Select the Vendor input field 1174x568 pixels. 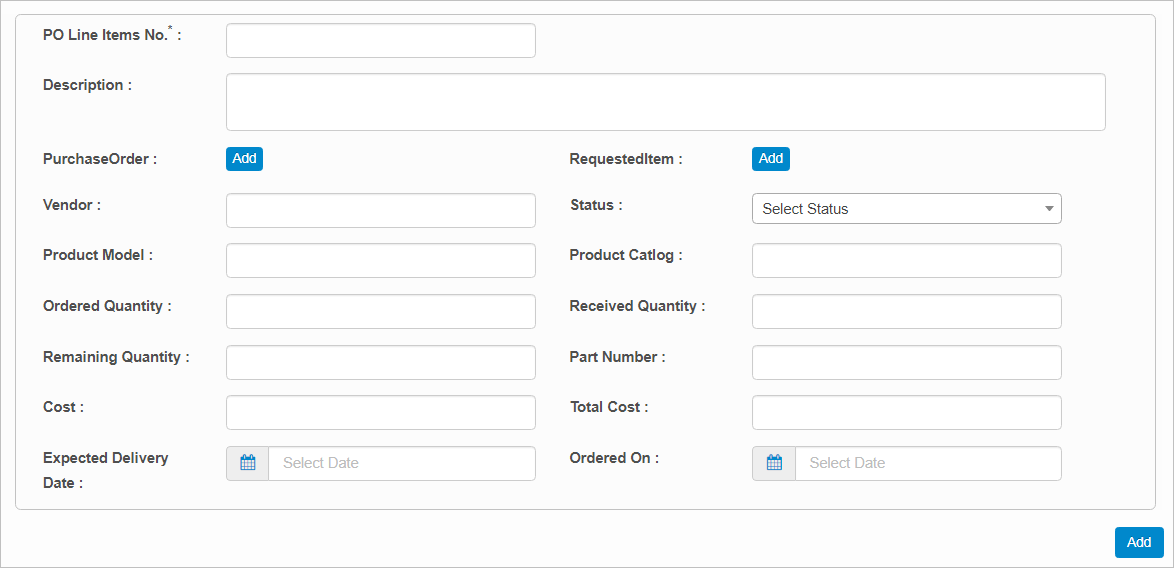tap(380, 211)
